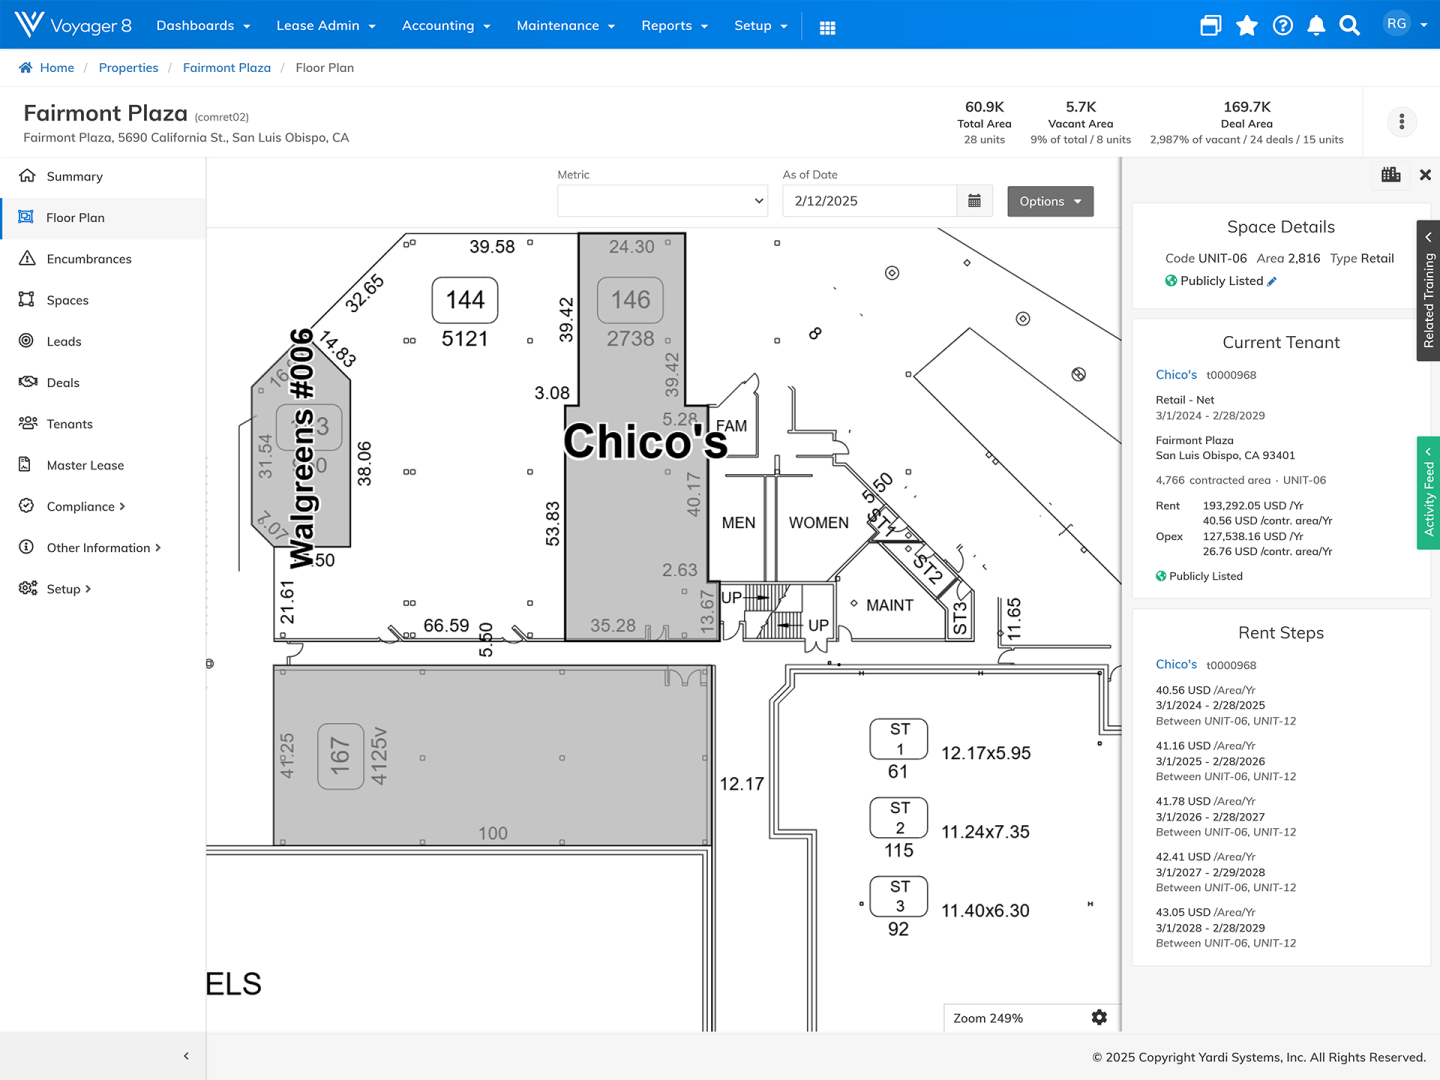Viewport: 1440px width, 1080px height.
Task: Click the building icon above Space Details
Action: (x=1390, y=174)
